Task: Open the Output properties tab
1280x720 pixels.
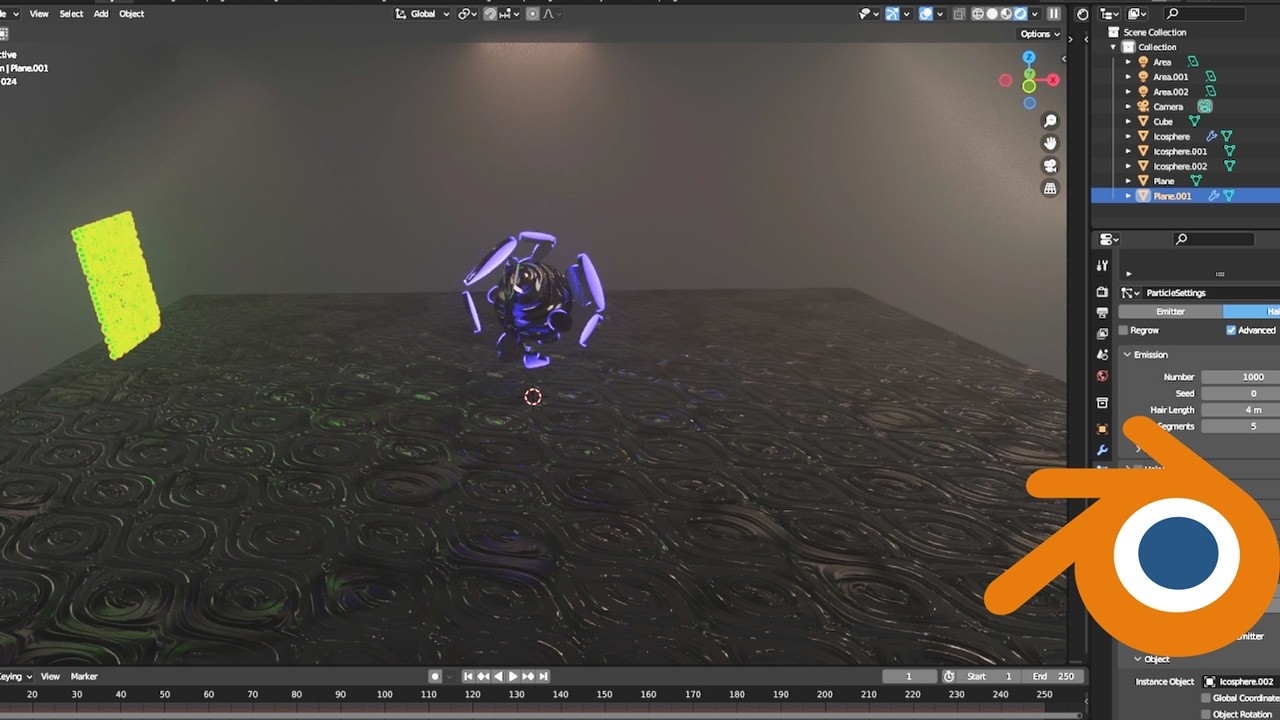Action: coord(1102,313)
